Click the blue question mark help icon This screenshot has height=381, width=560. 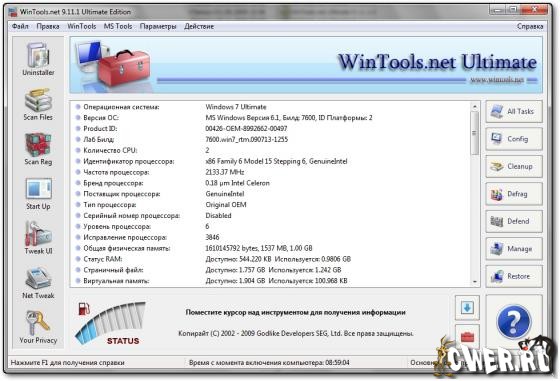(x=514, y=322)
